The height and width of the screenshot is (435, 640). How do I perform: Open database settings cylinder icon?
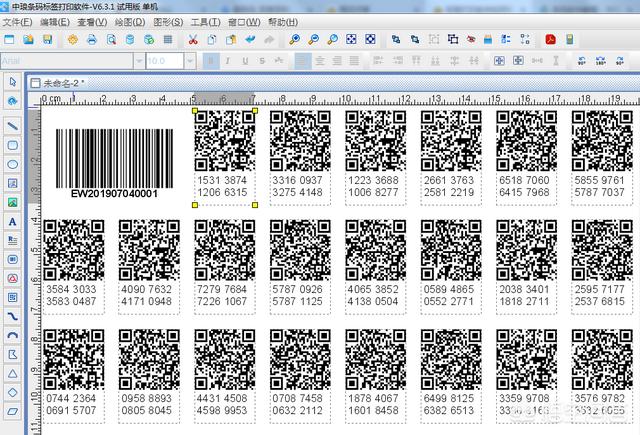130,40
